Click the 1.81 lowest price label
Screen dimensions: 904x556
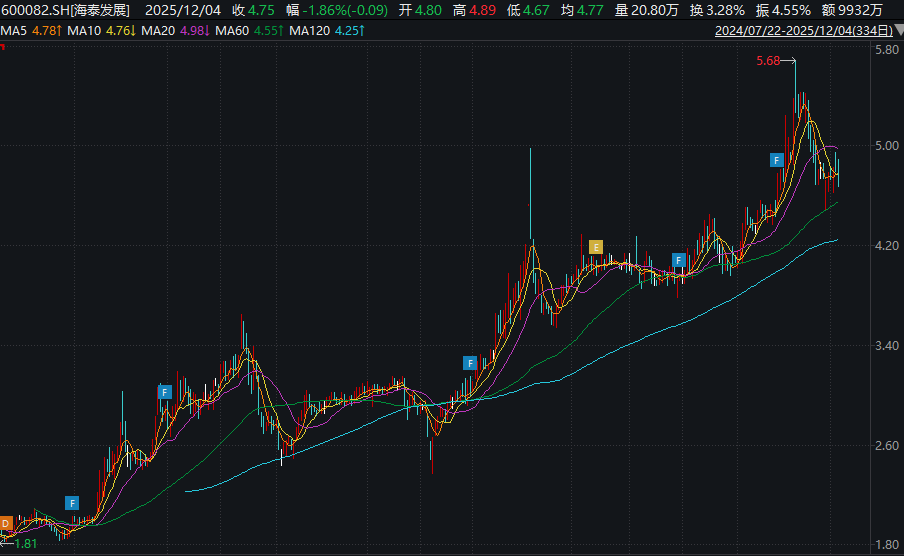click(25, 543)
